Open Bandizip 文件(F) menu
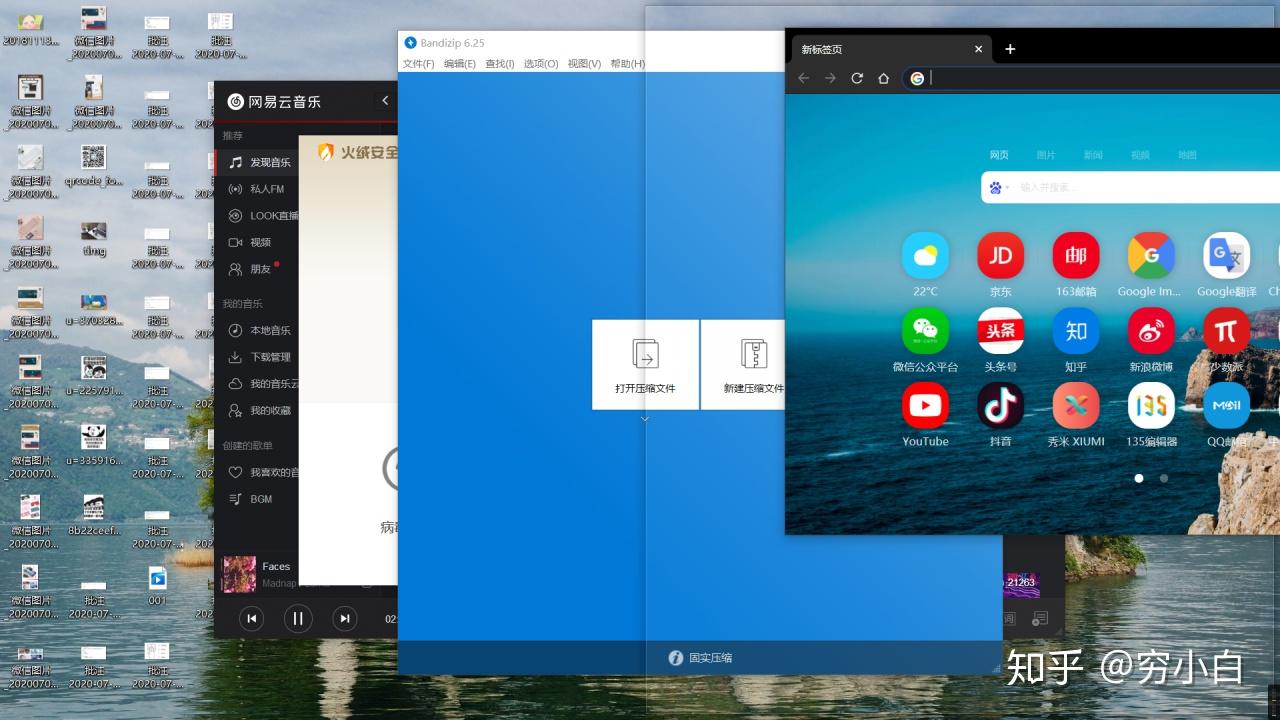This screenshot has height=720, width=1280. point(418,64)
